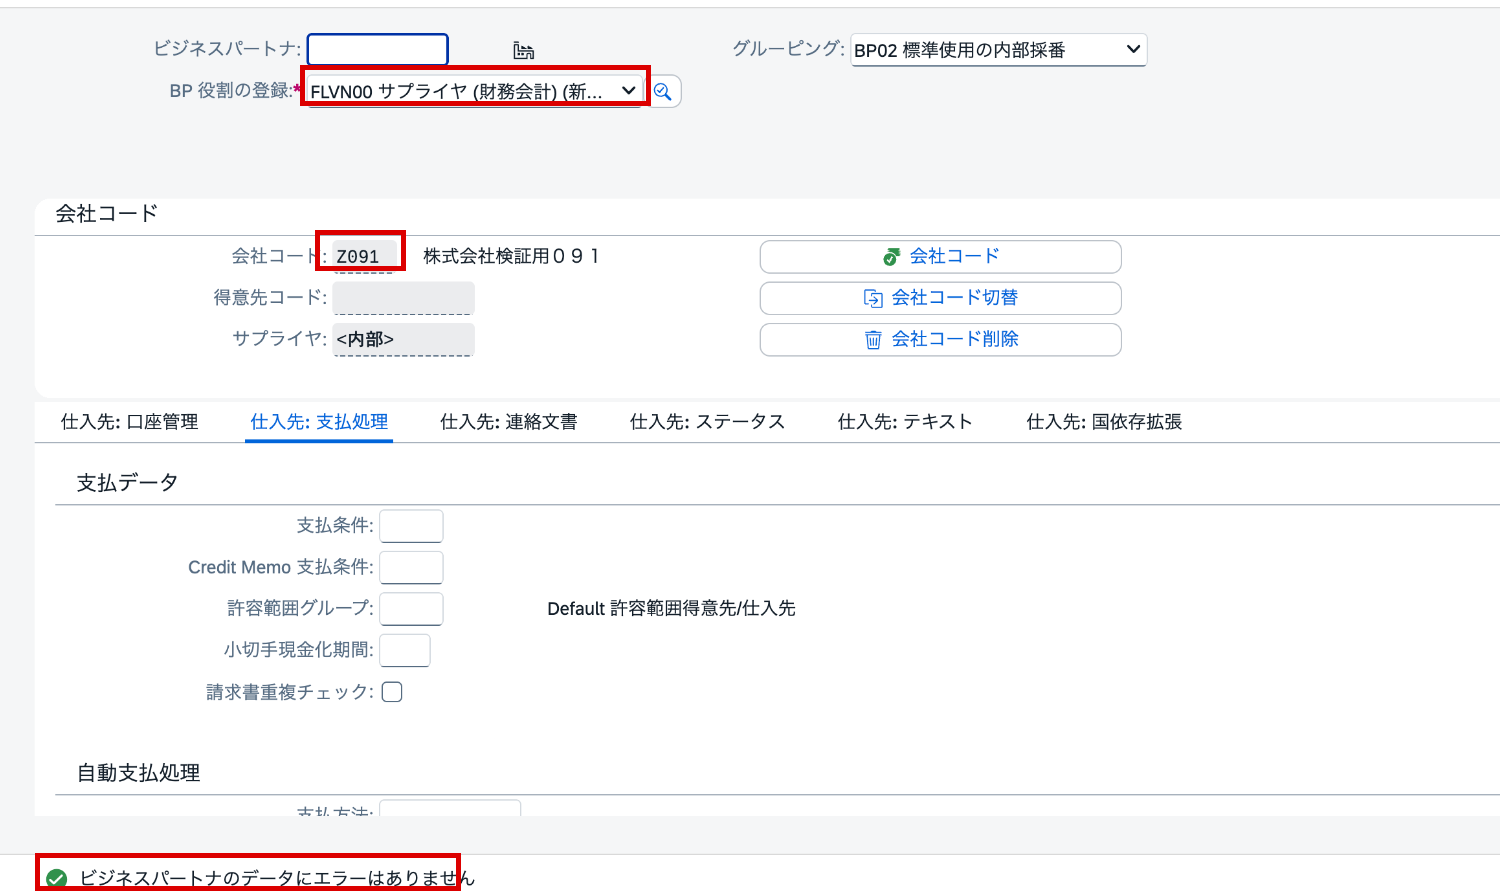Screen dimensions: 1500x895
Task: Open the BP 役割の登録 dropdown
Action: pyautogui.click(x=475, y=91)
